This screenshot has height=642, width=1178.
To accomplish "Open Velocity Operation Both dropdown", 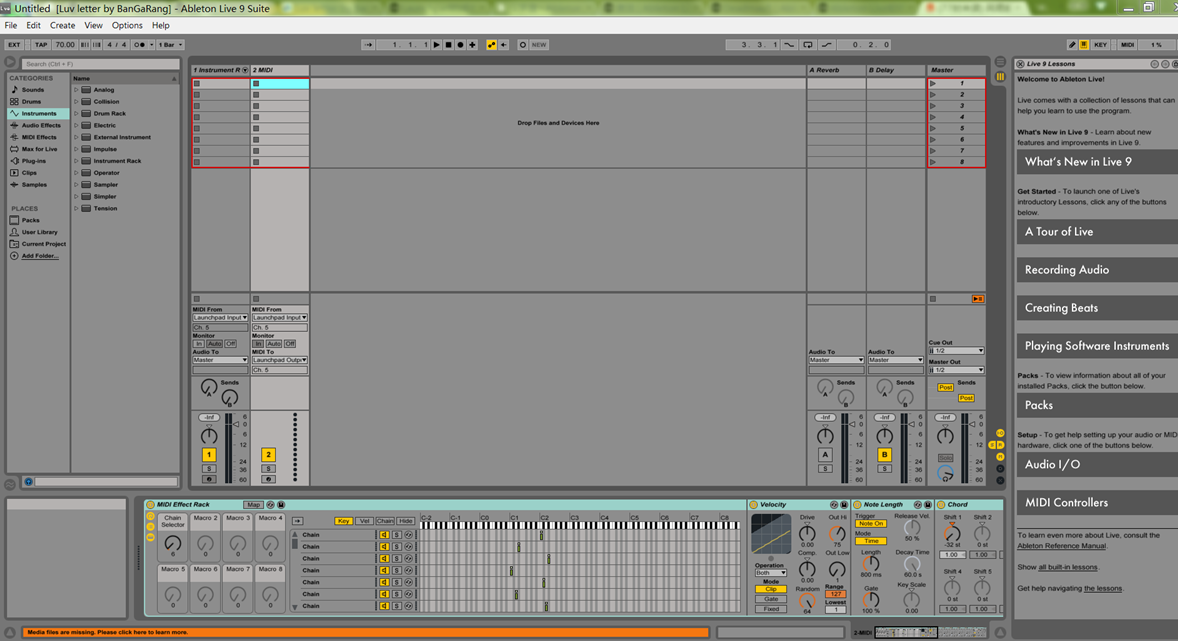I will pos(770,573).
